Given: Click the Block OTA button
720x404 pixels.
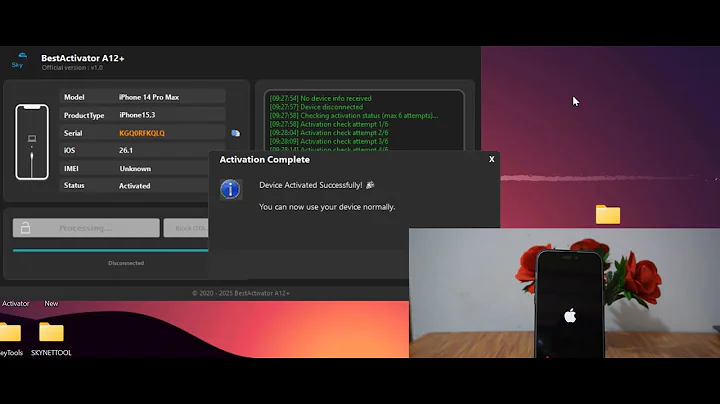Looking at the screenshot, I should pos(186,228).
